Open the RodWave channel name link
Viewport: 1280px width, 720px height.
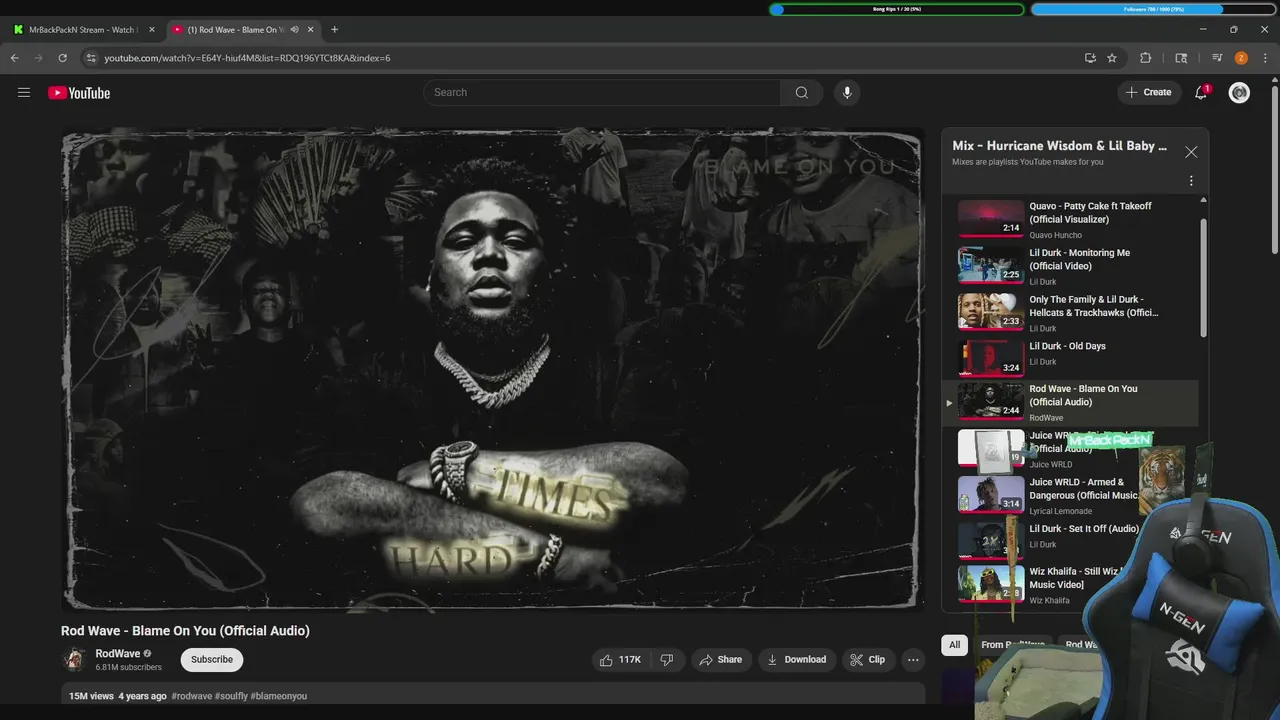(118, 654)
